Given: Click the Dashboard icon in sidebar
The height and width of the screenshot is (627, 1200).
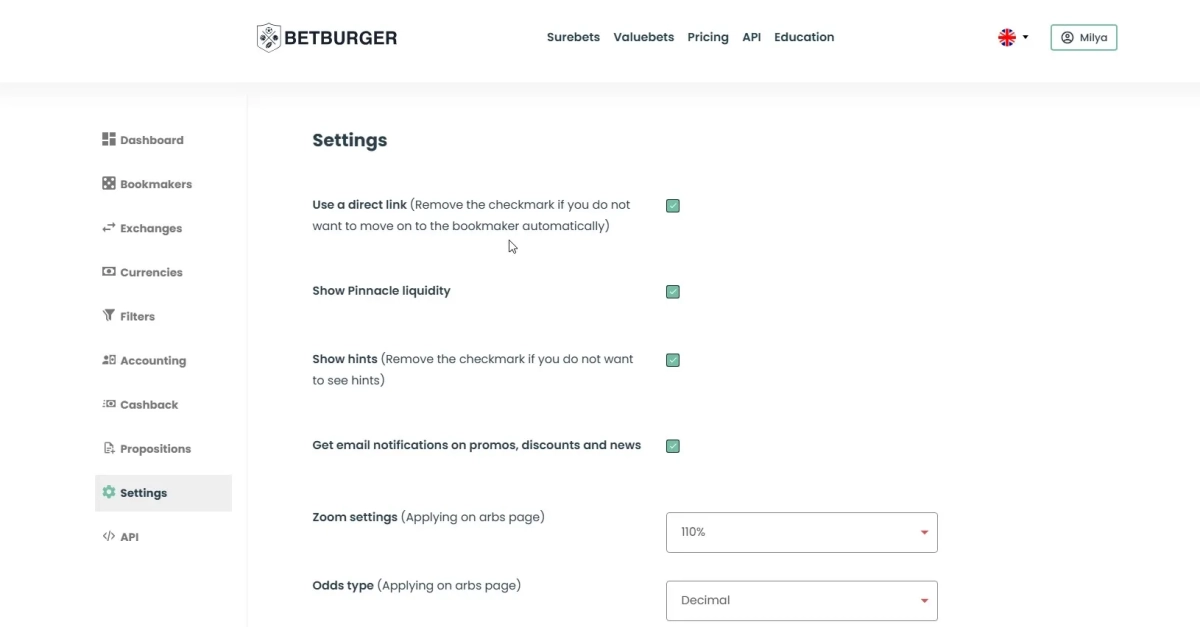Looking at the screenshot, I should [109, 139].
